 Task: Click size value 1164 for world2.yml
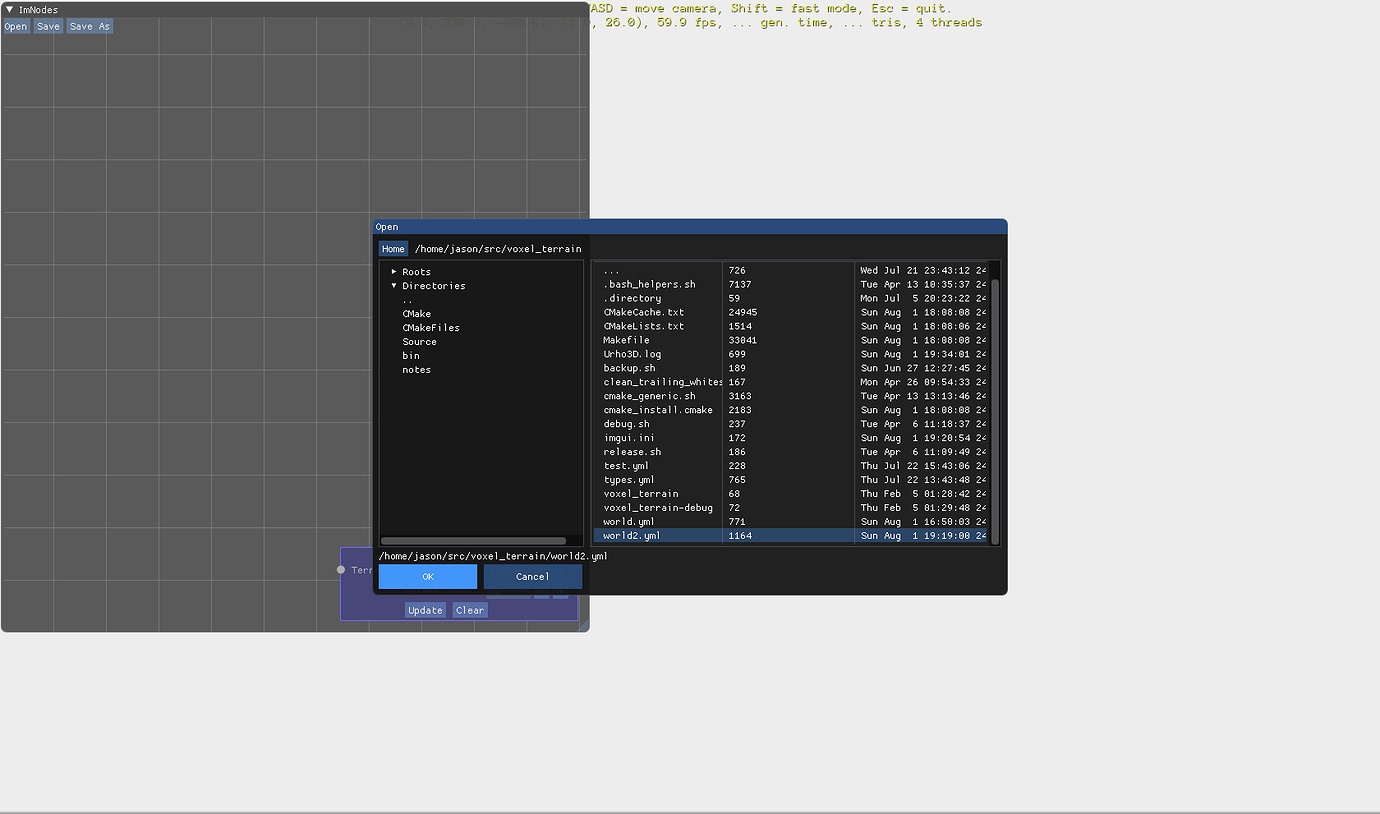[740, 536]
